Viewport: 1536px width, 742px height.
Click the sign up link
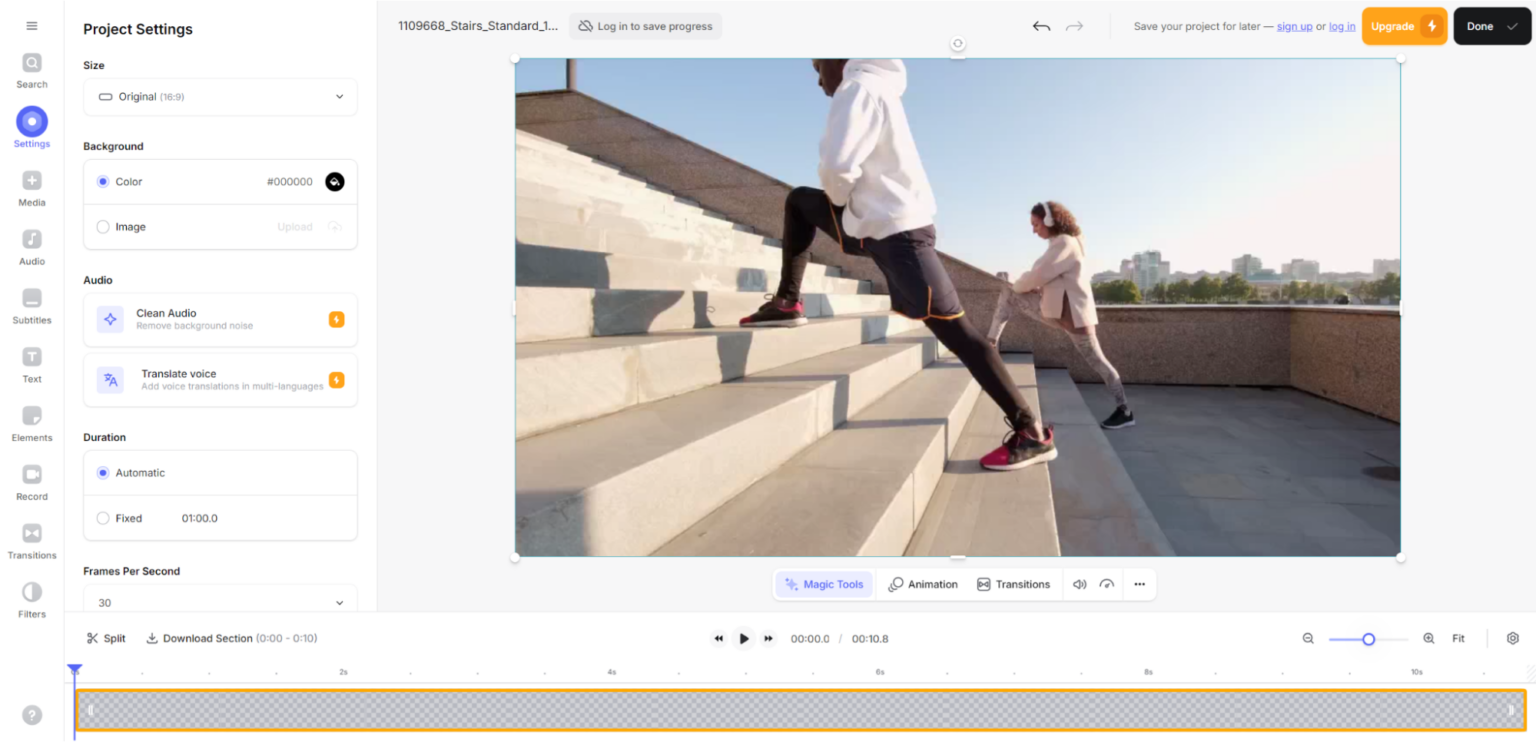coord(1294,27)
